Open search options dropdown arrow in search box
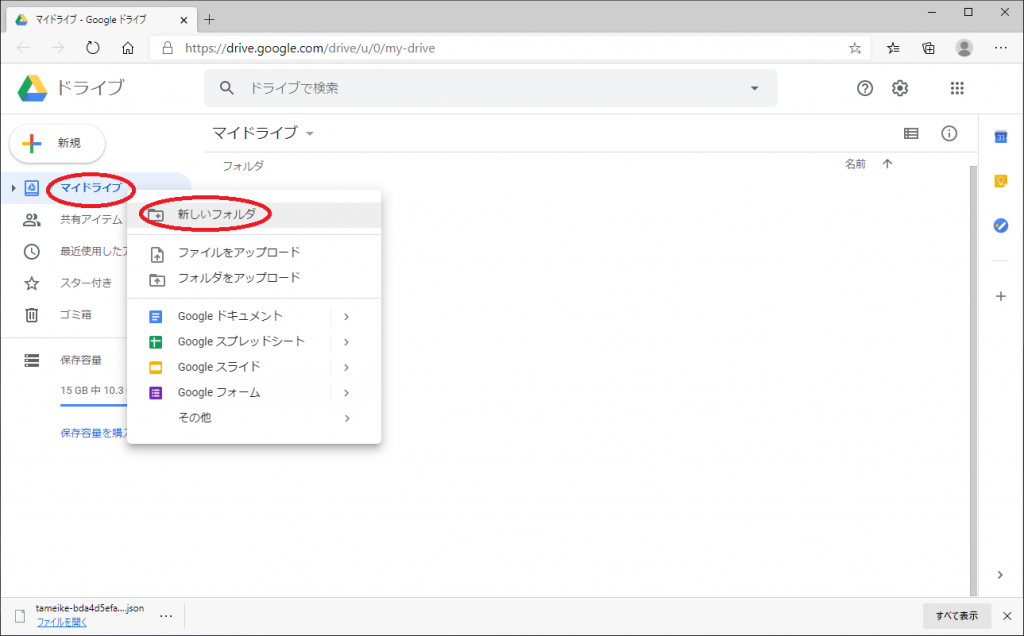The image size is (1024, 636). (x=754, y=88)
